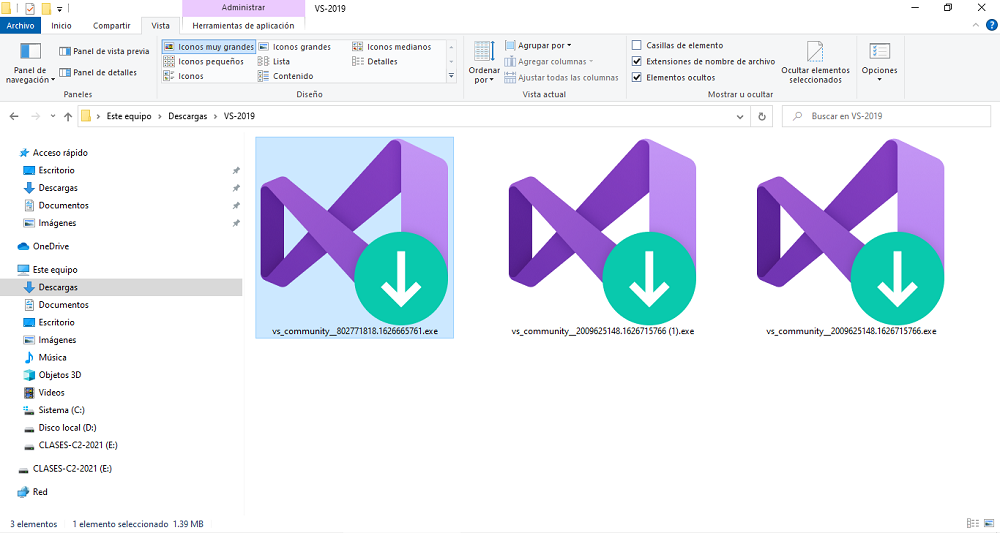Uncheck Extensiones de nombre de archivo
Viewport: 1000px width, 533px height.
(636, 61)
